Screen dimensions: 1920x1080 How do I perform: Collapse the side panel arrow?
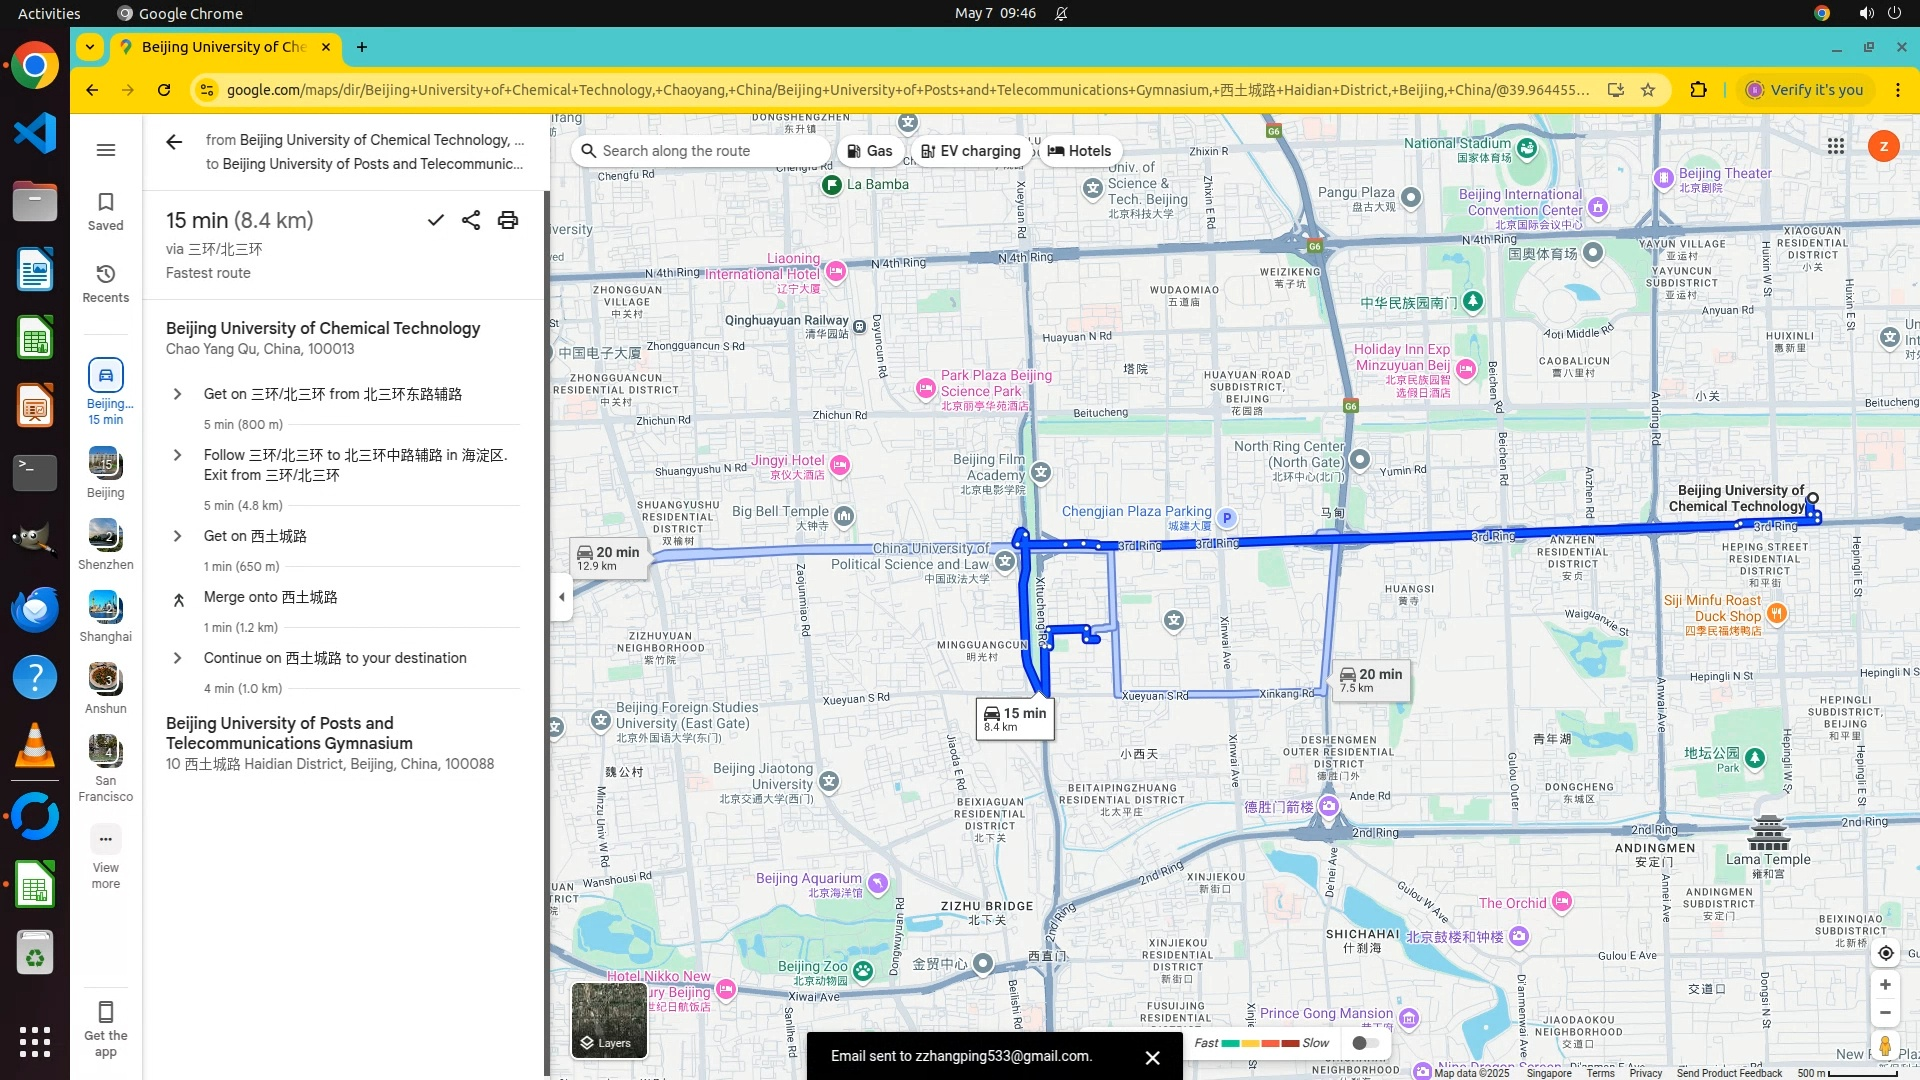561,597
